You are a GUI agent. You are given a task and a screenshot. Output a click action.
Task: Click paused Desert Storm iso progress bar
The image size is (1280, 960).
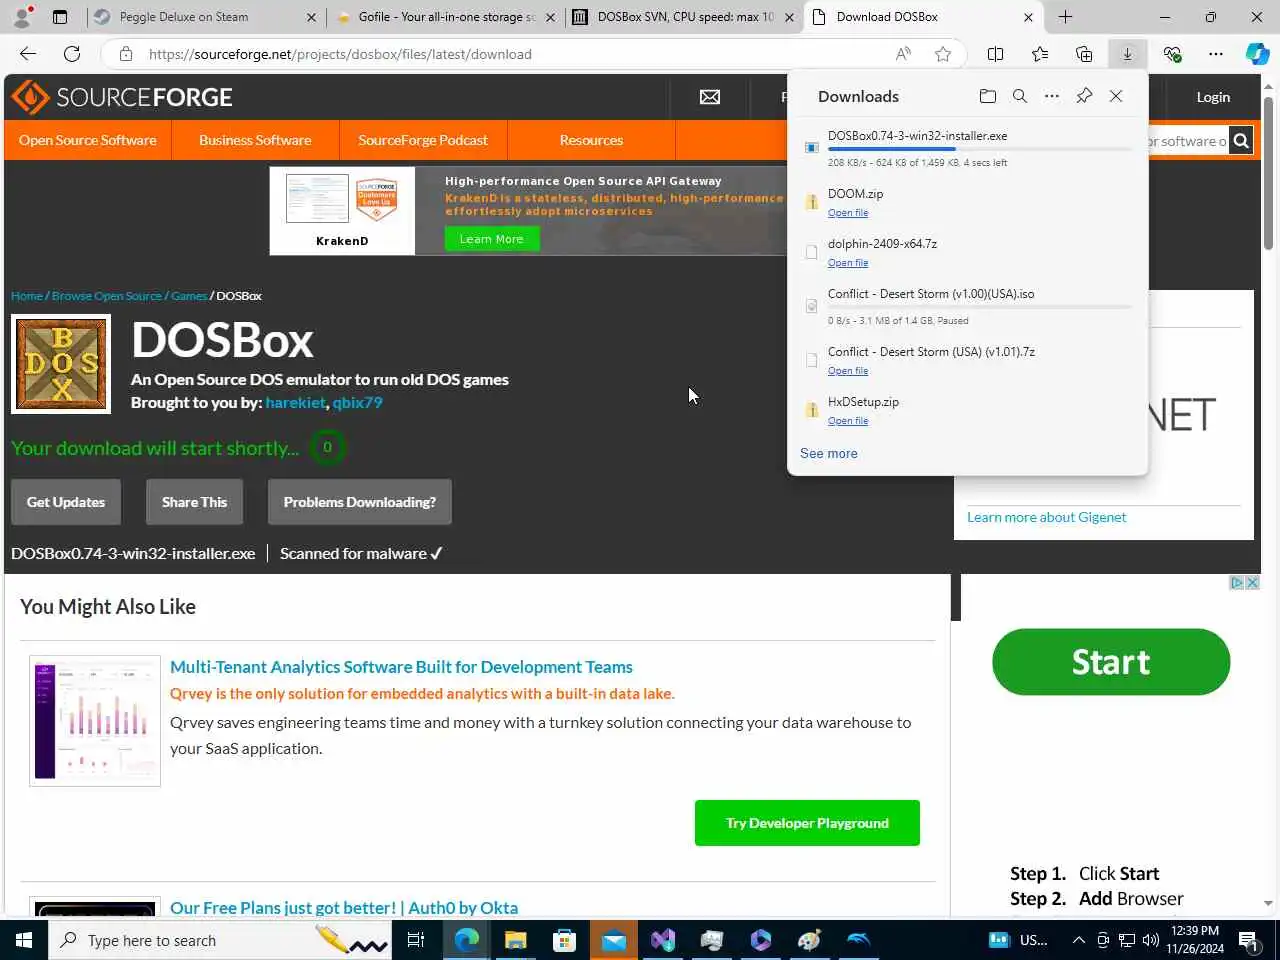[980, 307]
